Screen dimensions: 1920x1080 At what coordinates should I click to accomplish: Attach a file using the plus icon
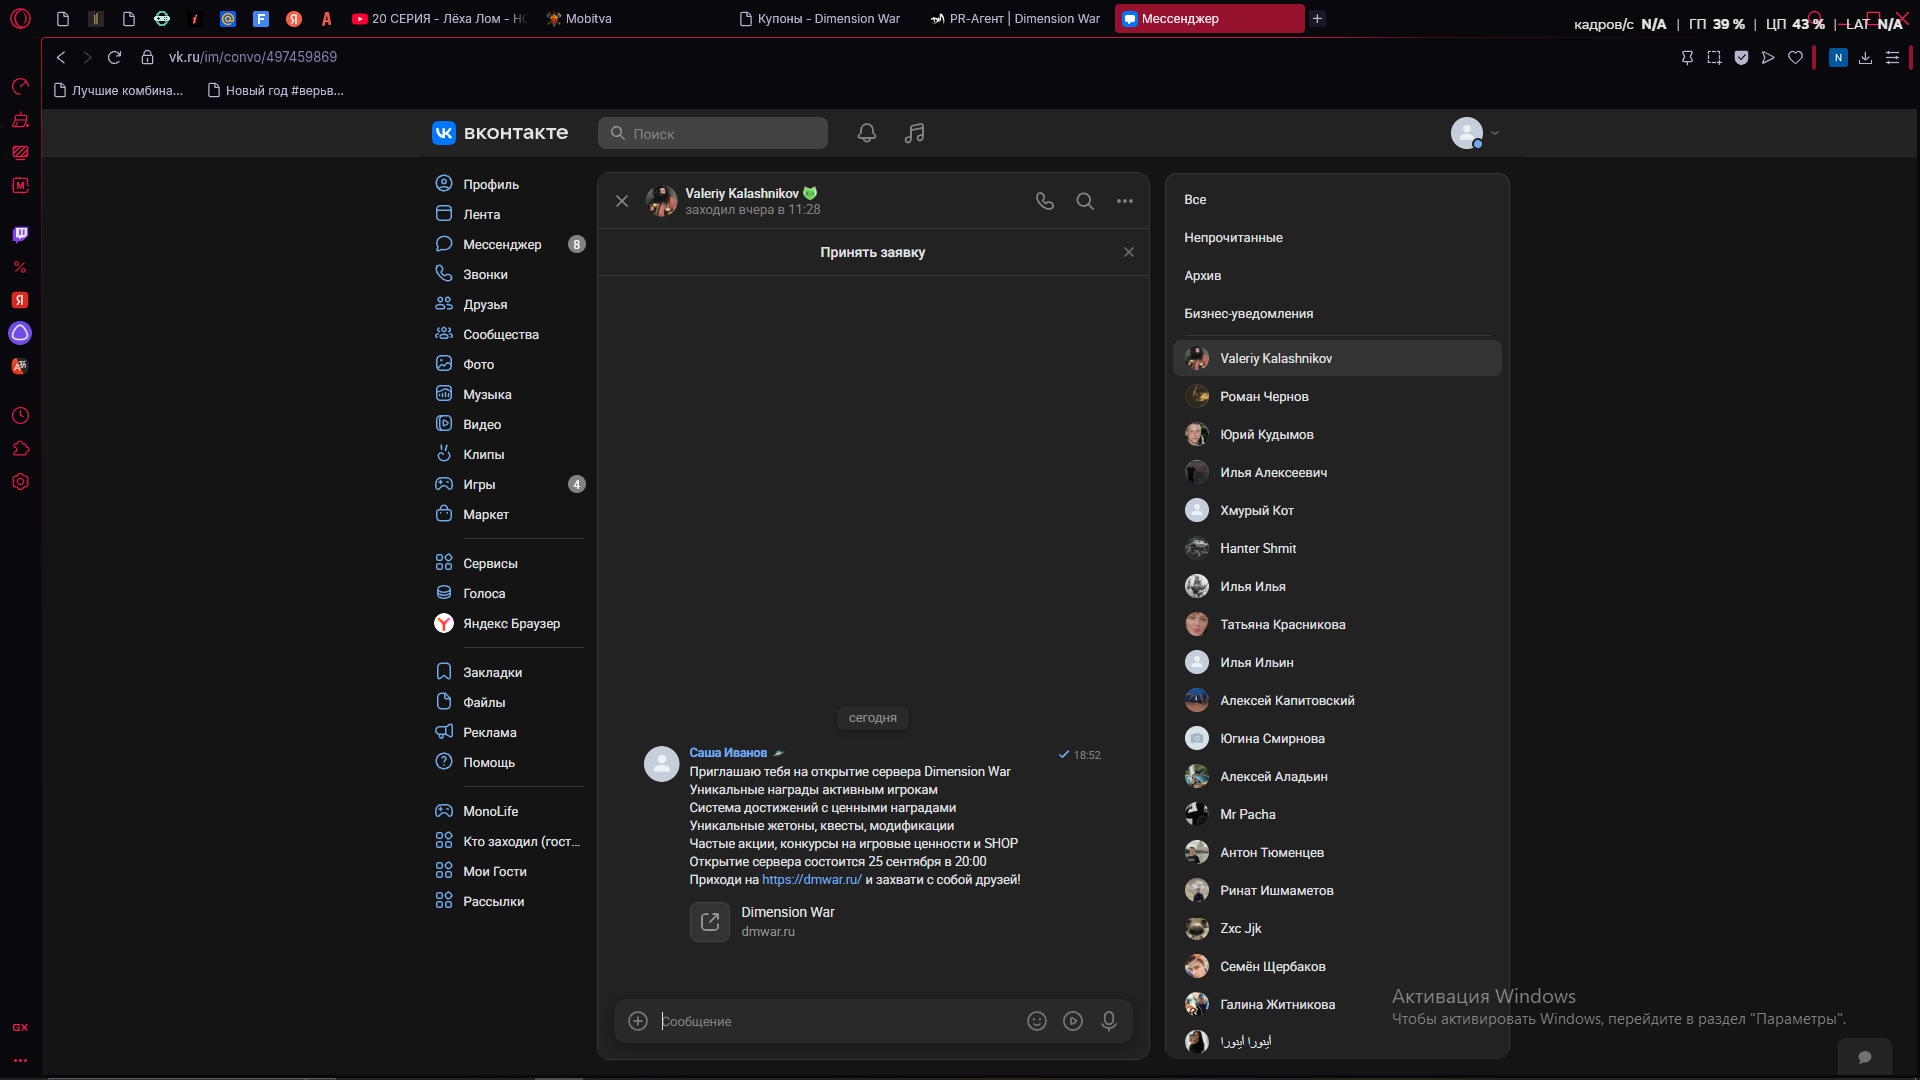[638, 1021]
